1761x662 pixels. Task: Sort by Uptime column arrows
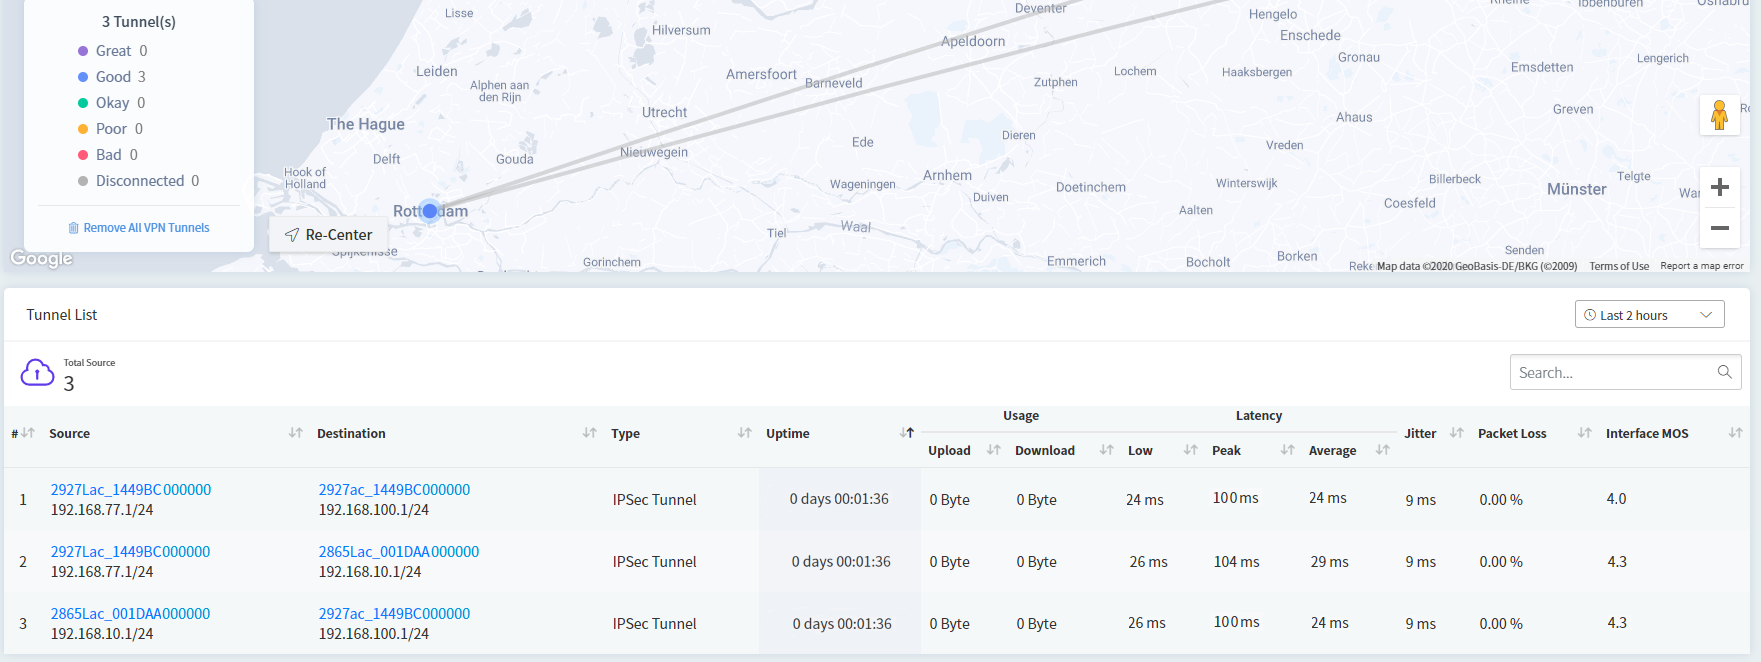[907, 433]
